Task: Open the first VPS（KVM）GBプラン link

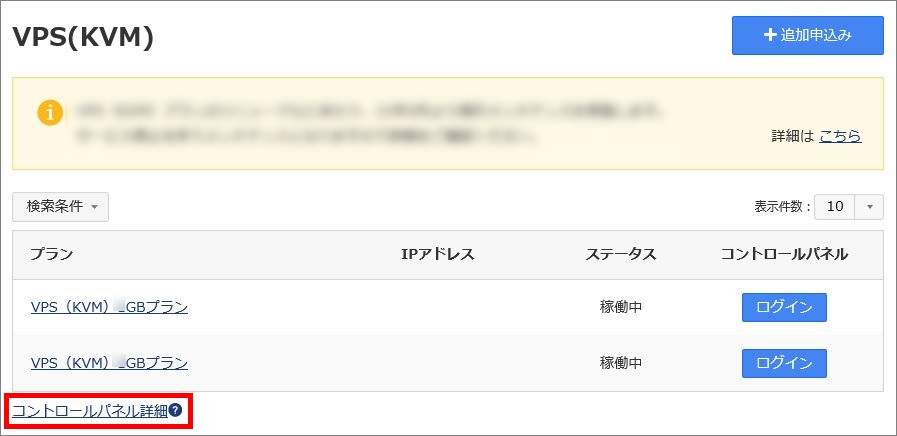Action: (109, 308)
